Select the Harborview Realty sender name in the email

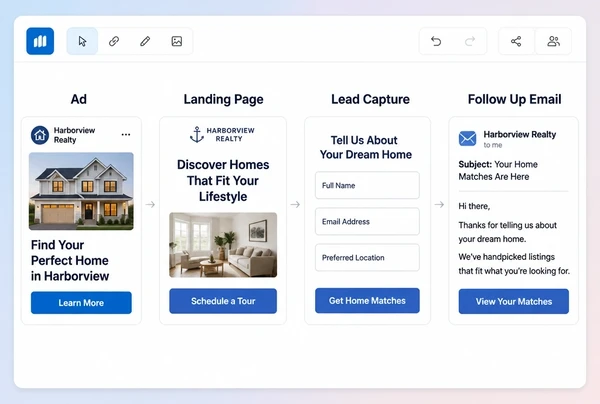coord(520,135)
